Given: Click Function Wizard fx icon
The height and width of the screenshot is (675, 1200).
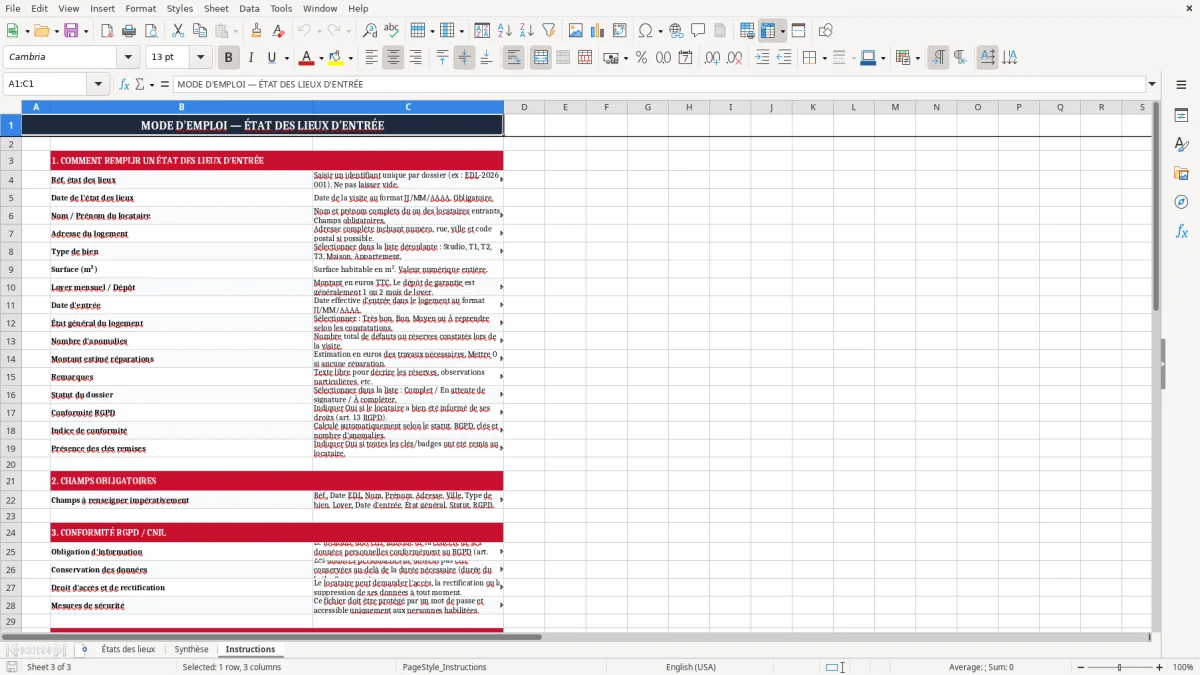Looking at the screenshot, I should pyautogui.click(x=125, y=84).
